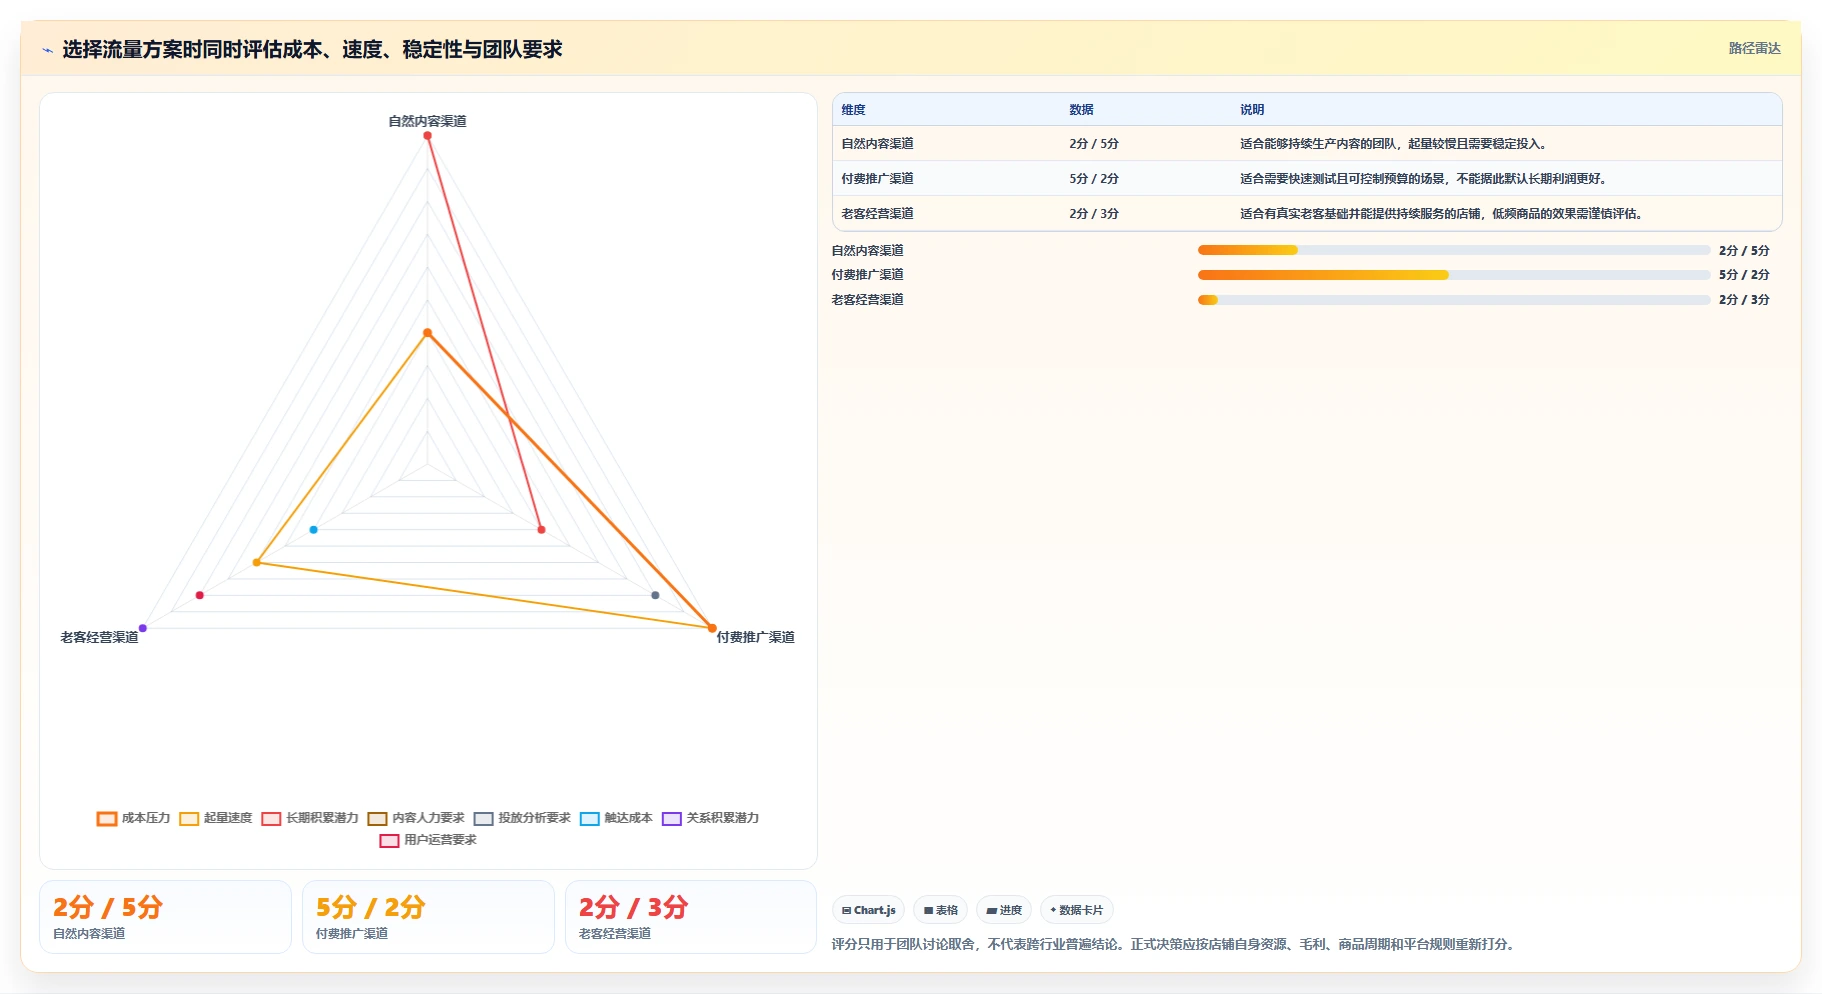
Task: Toggle the 内容人力要求 legend series
Action: pos(416,818)
